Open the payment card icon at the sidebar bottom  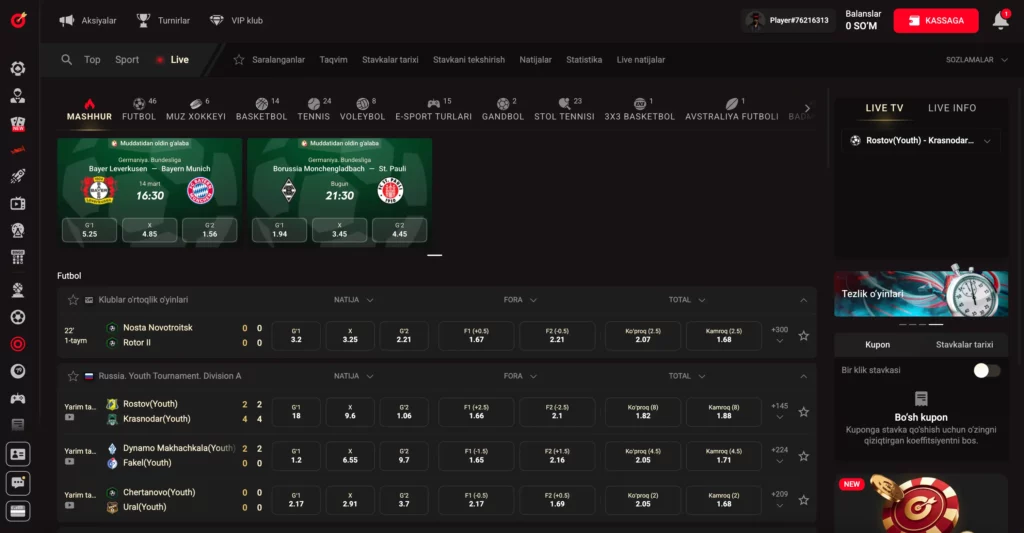pos(18,511)
